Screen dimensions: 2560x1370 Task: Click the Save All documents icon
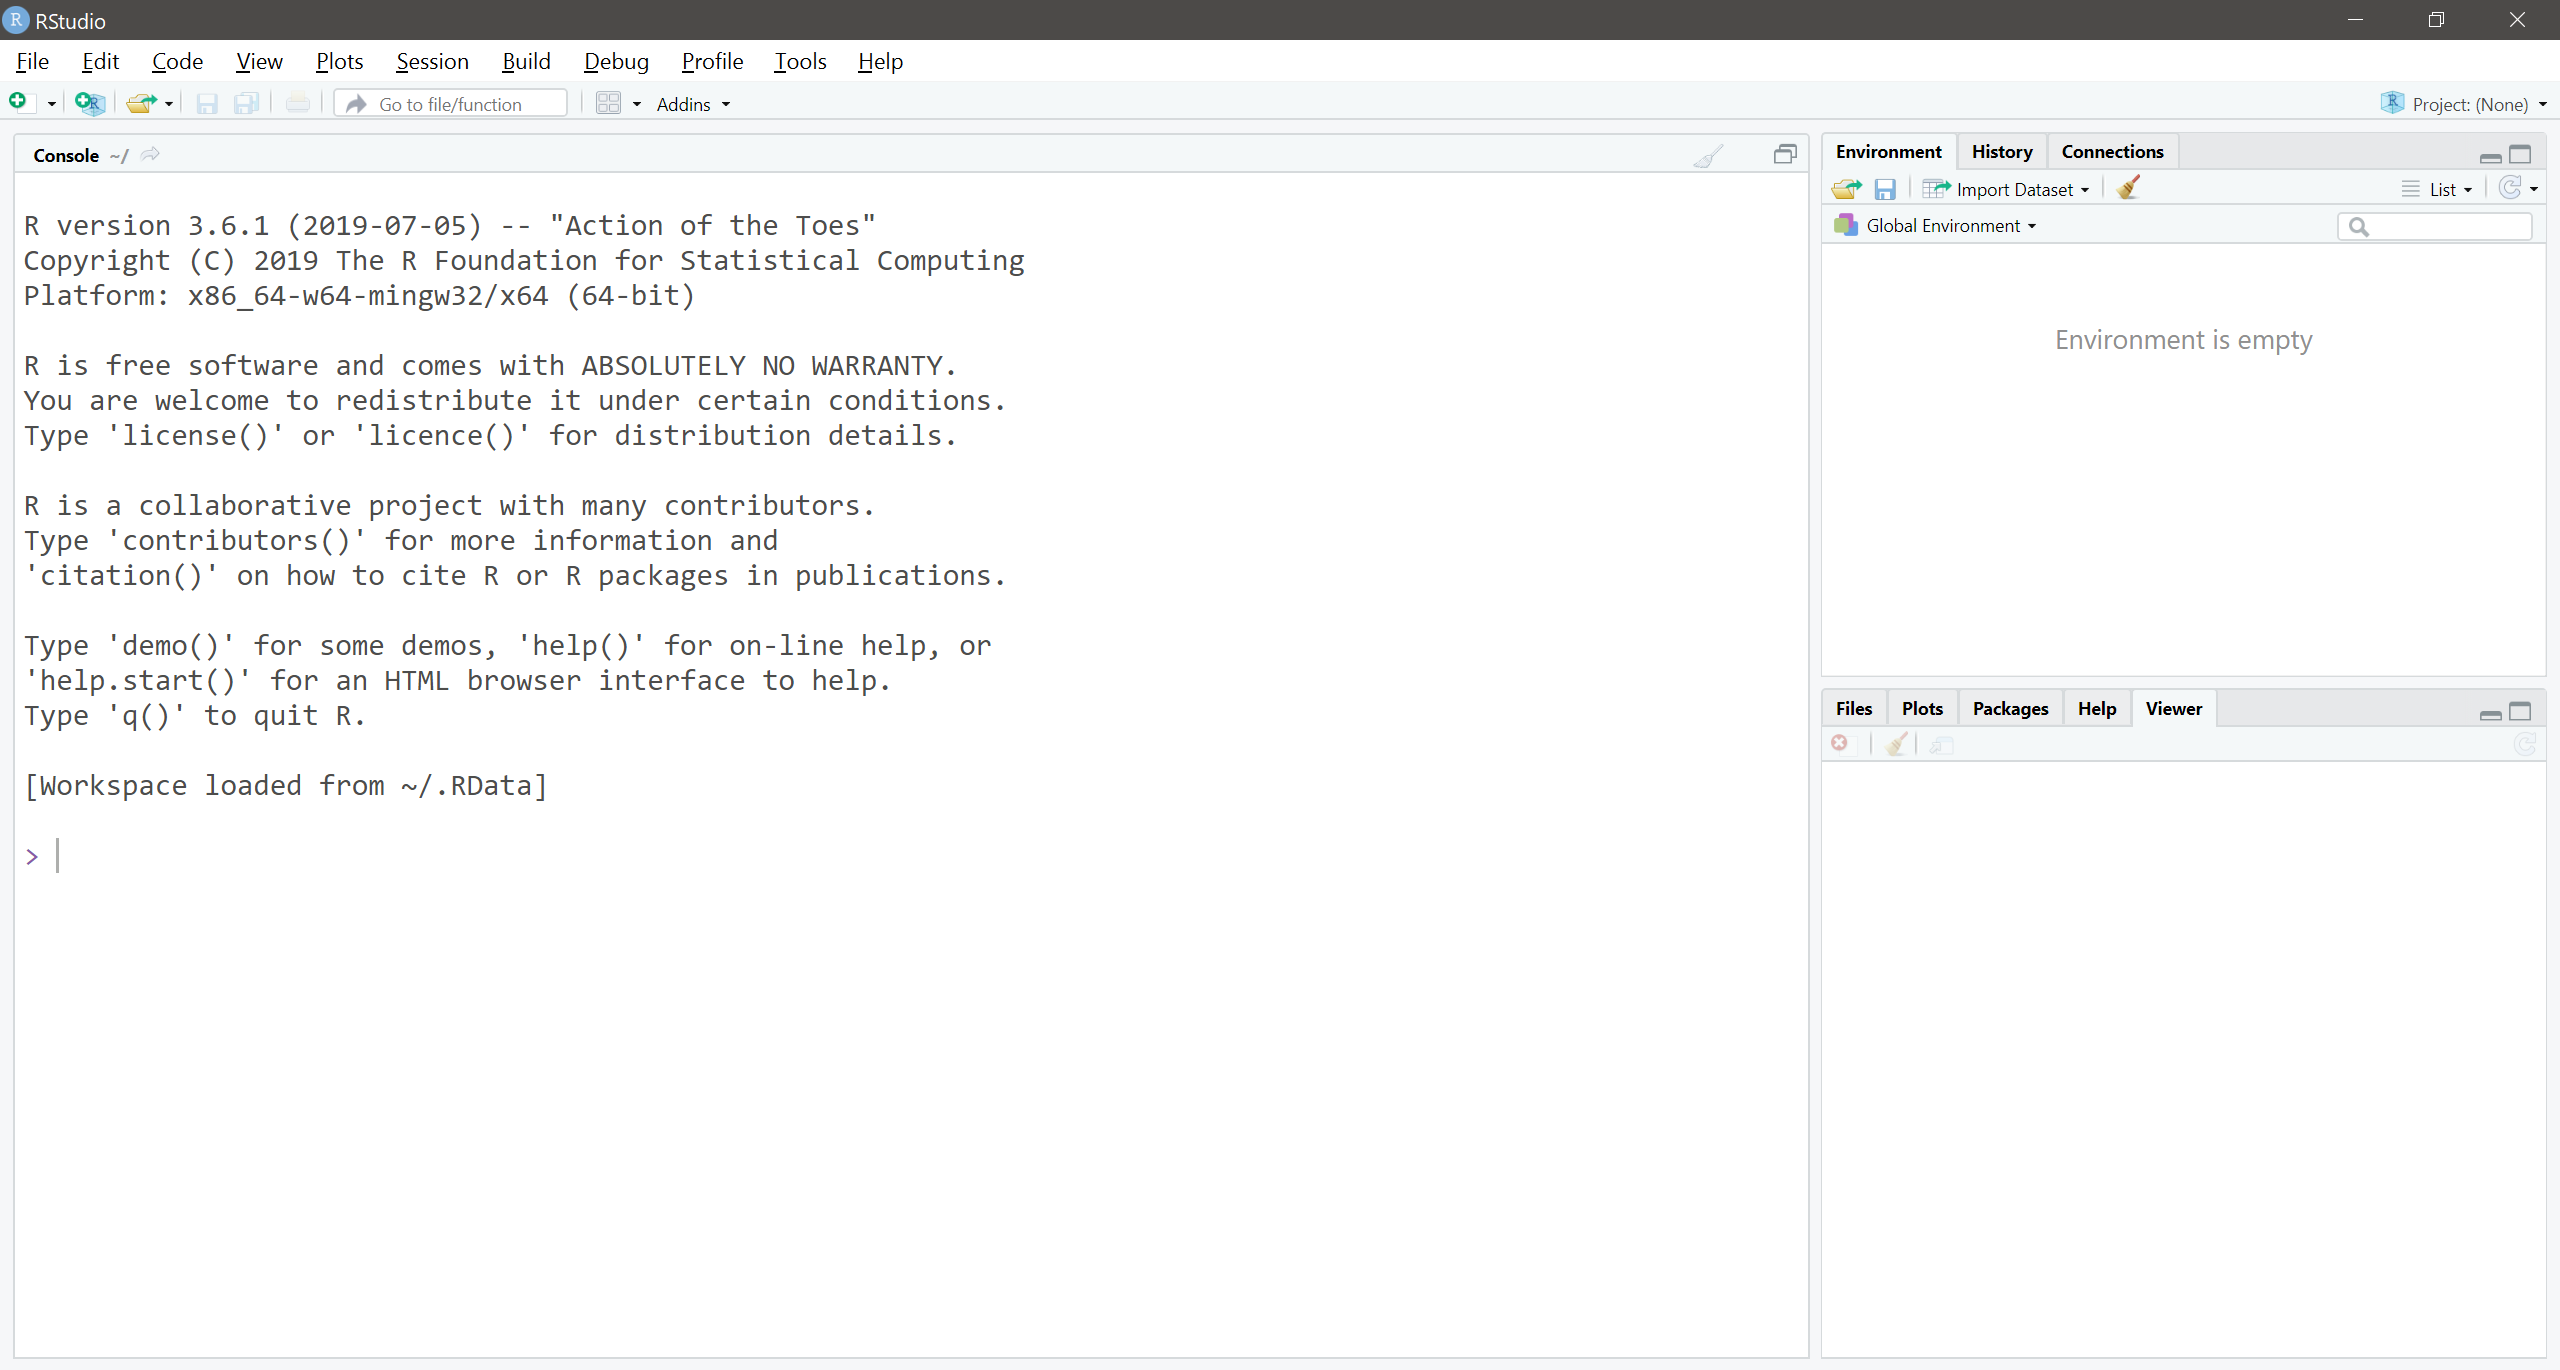(246, 103)
